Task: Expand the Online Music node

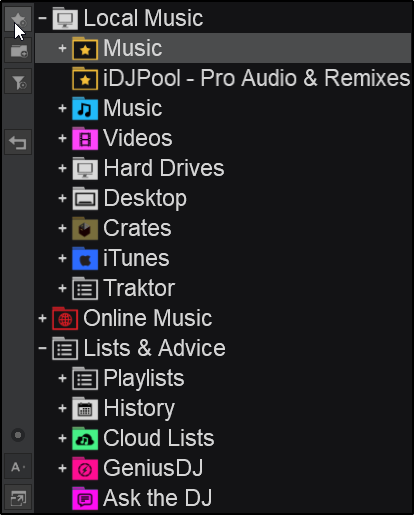Action: click(x=42, y=318)
